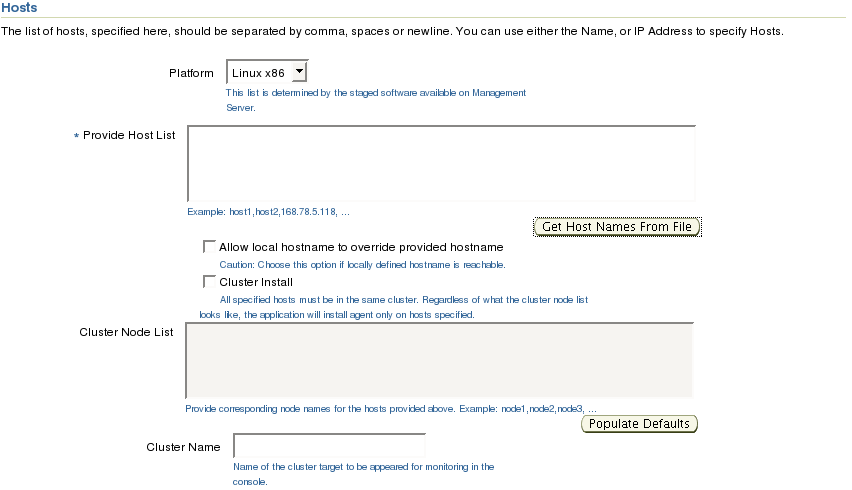Focus the Cluster Name input field

pyautogui.click(x=329, y=446)
